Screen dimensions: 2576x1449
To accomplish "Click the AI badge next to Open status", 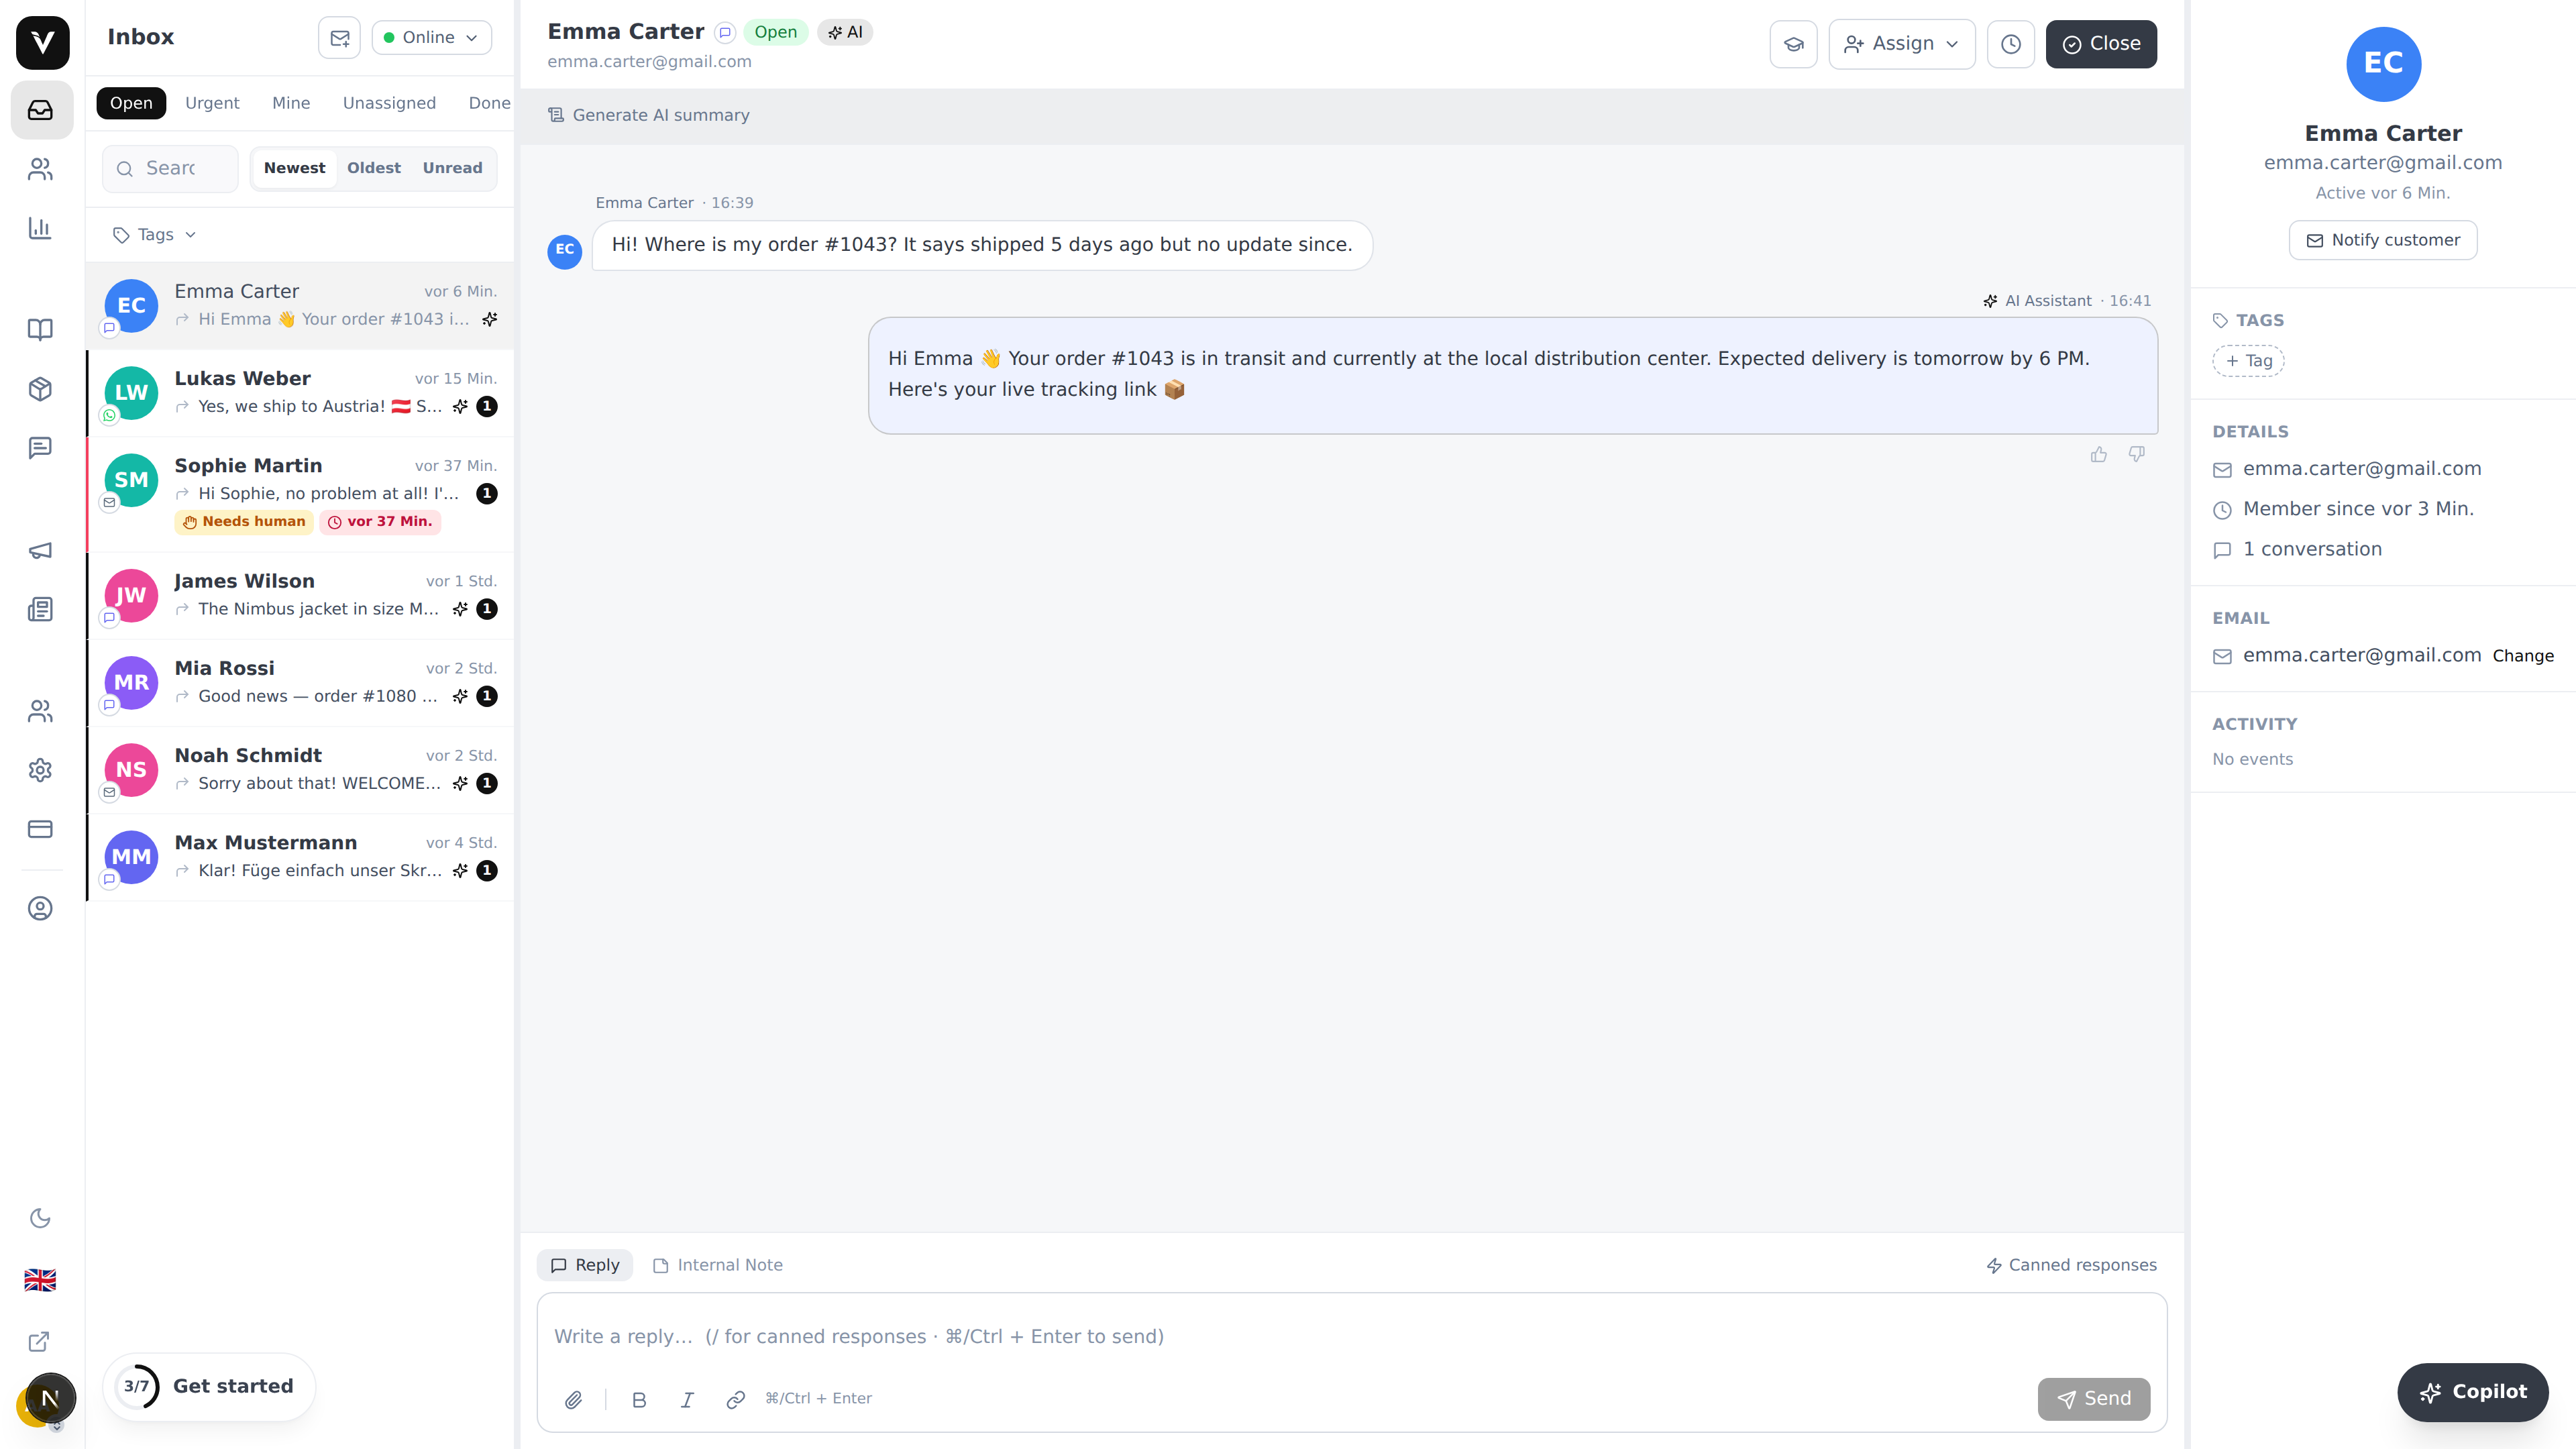I will pos(845,32).
